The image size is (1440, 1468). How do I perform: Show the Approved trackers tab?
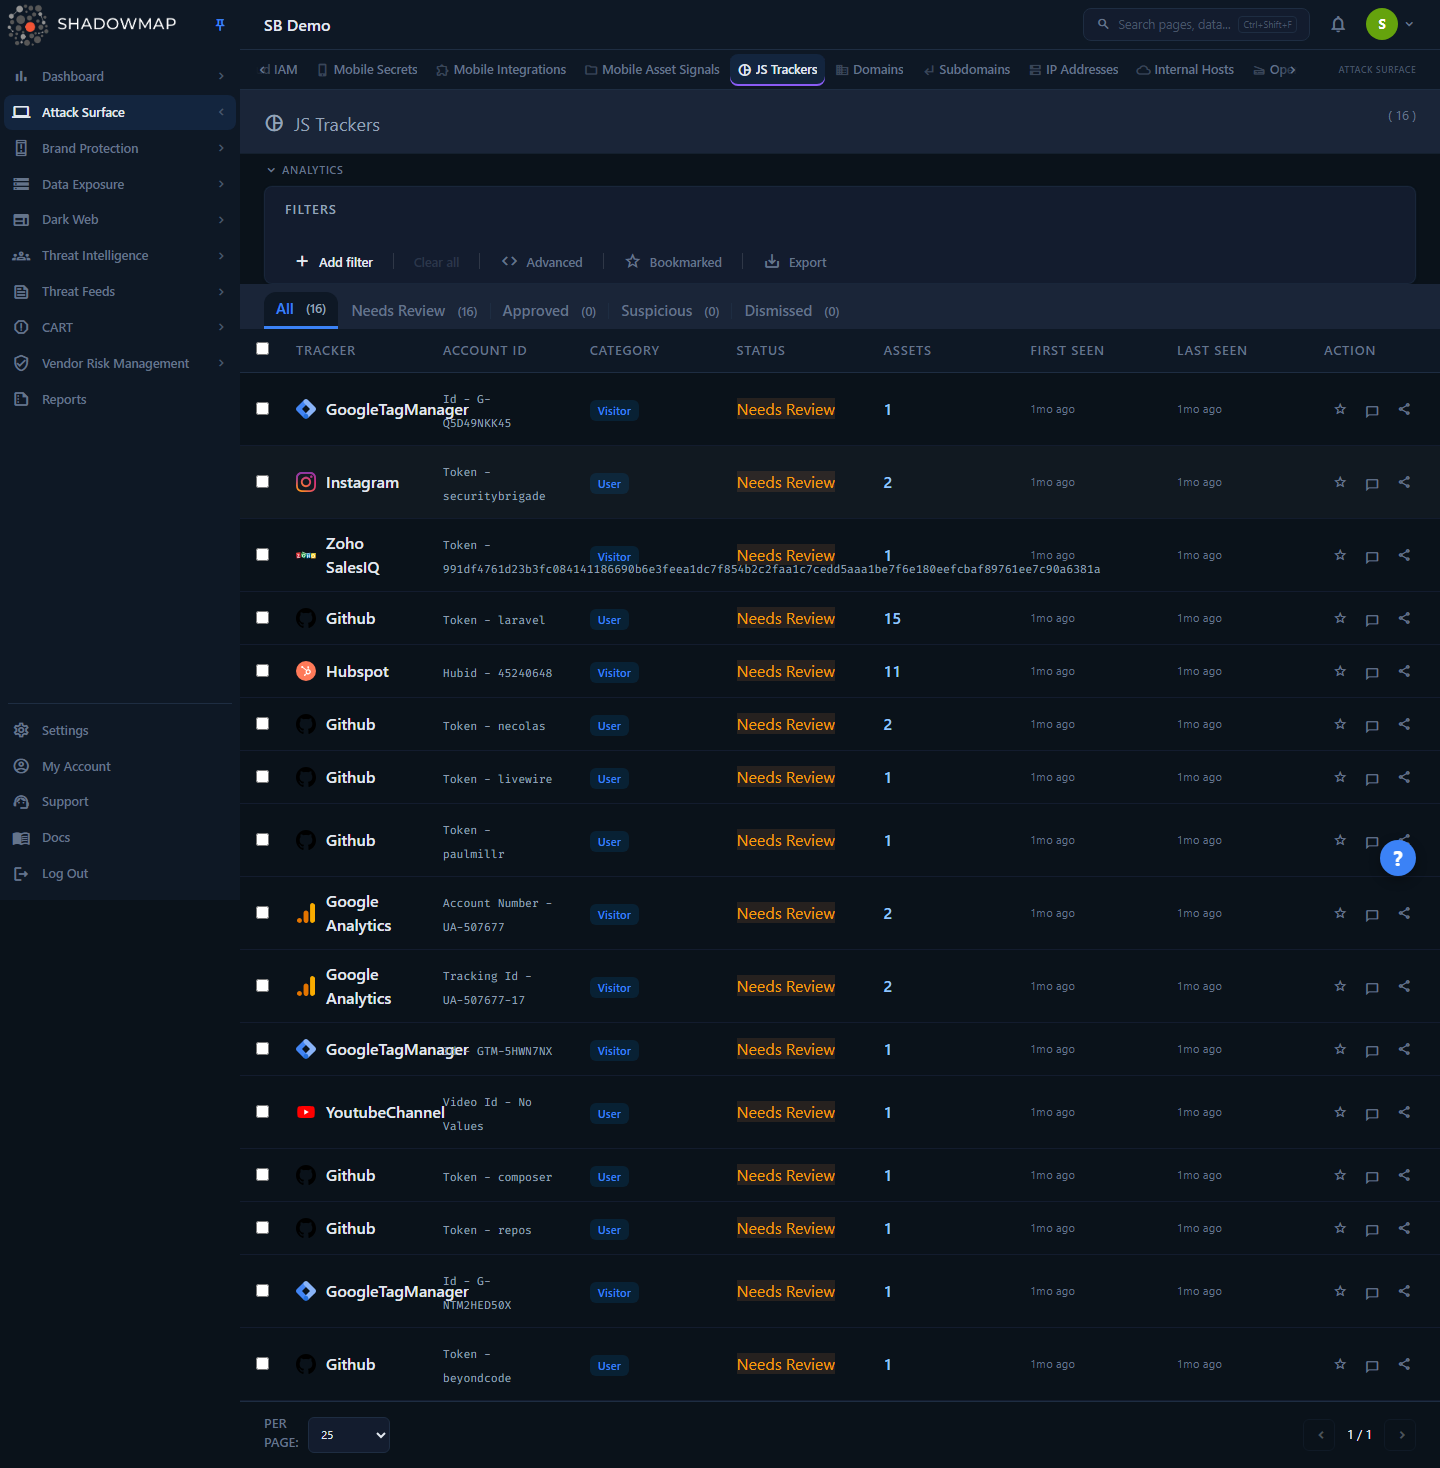[549, 311]
